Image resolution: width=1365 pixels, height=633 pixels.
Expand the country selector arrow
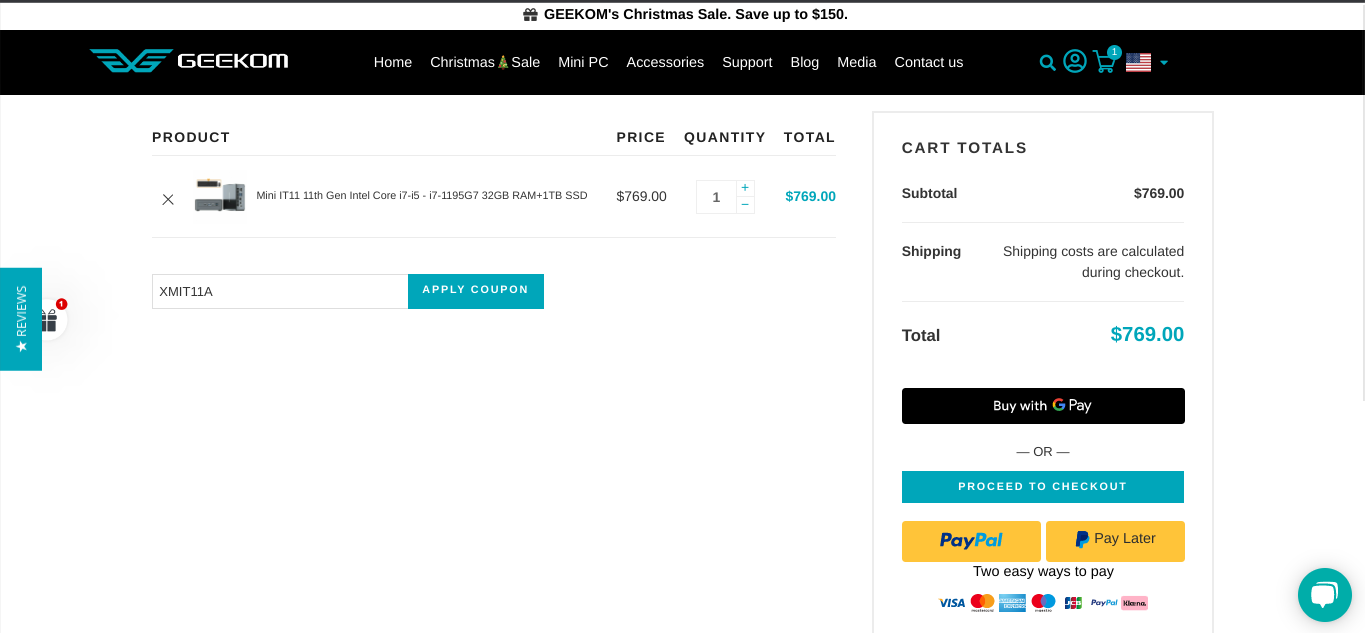[1164, 63]
